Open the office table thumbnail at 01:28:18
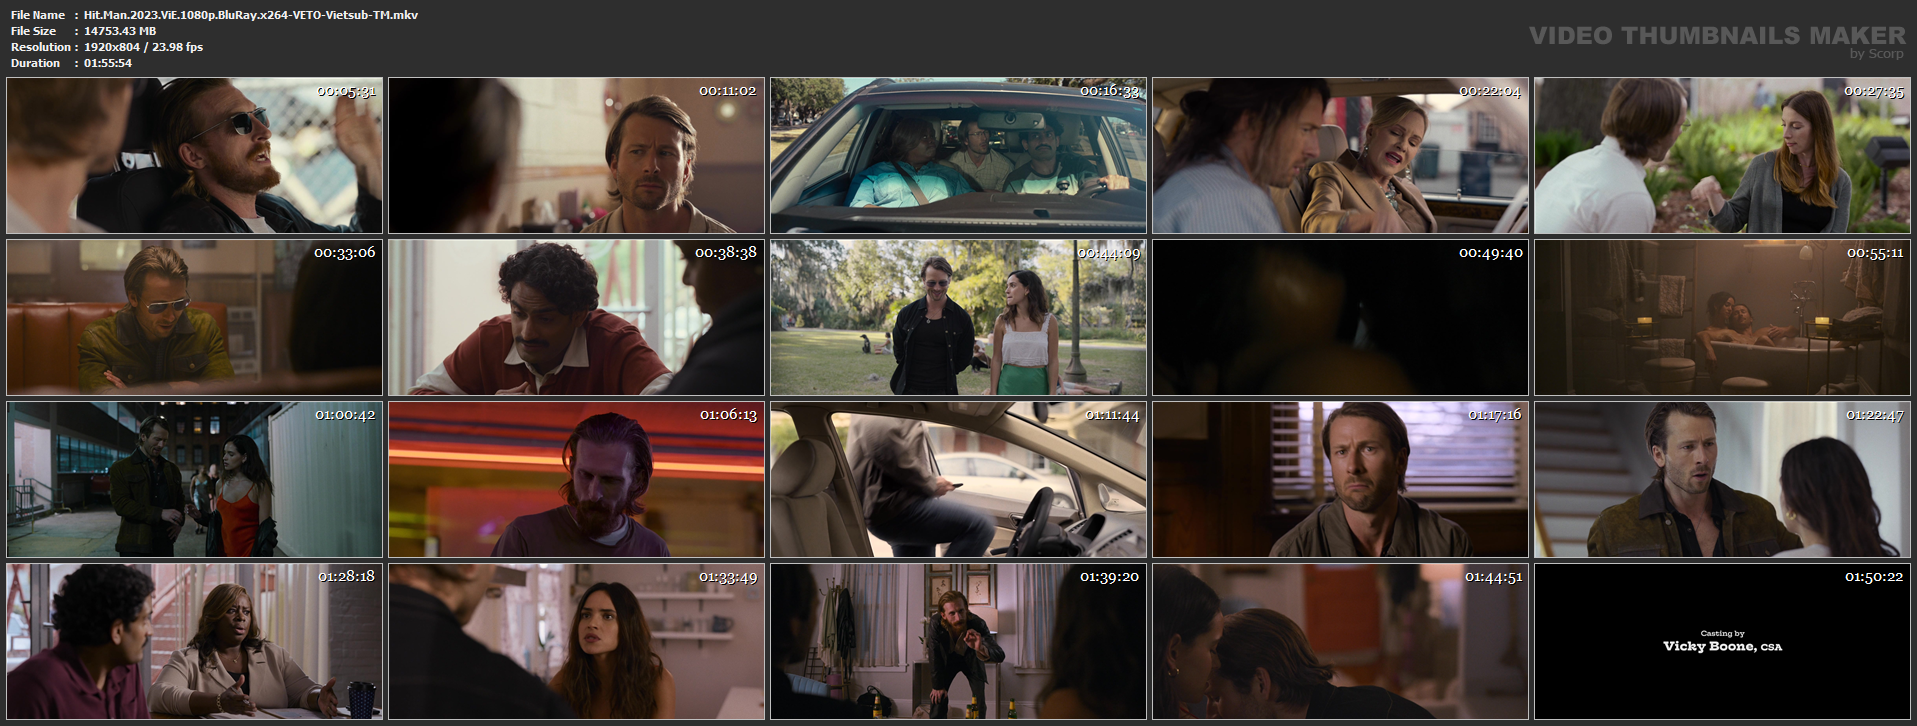The width and height of the screenshot is (1917, 726). point(194,642)
